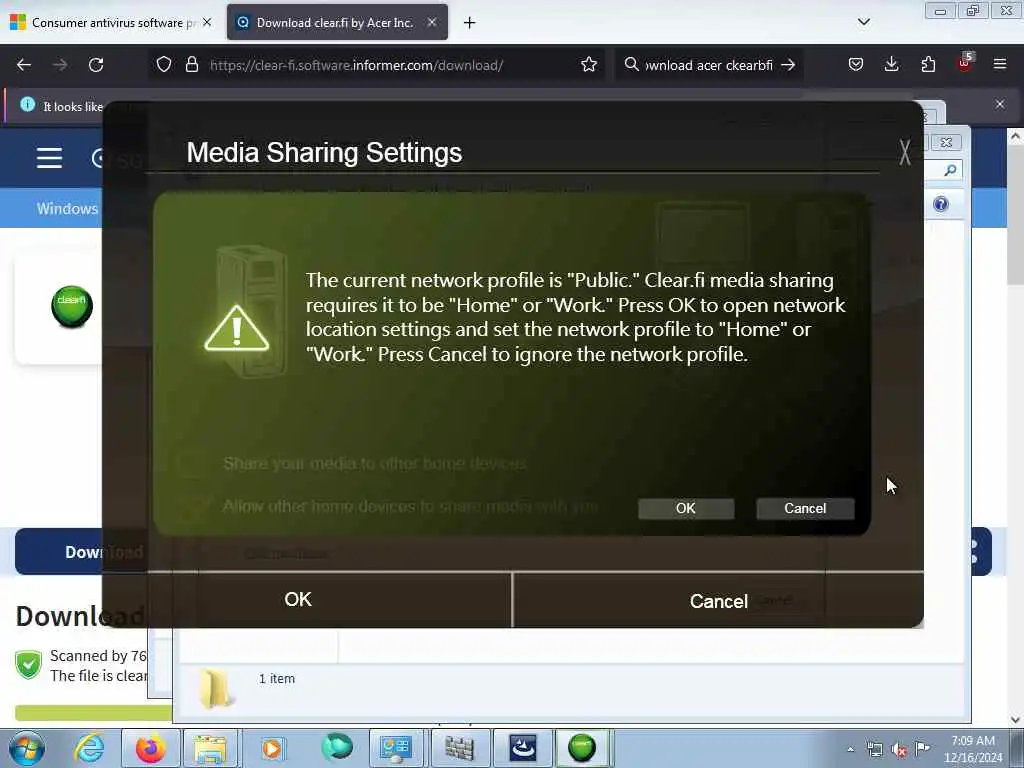Close the Download clear.fi tab
1024x768 pixels.
(432, 22)
